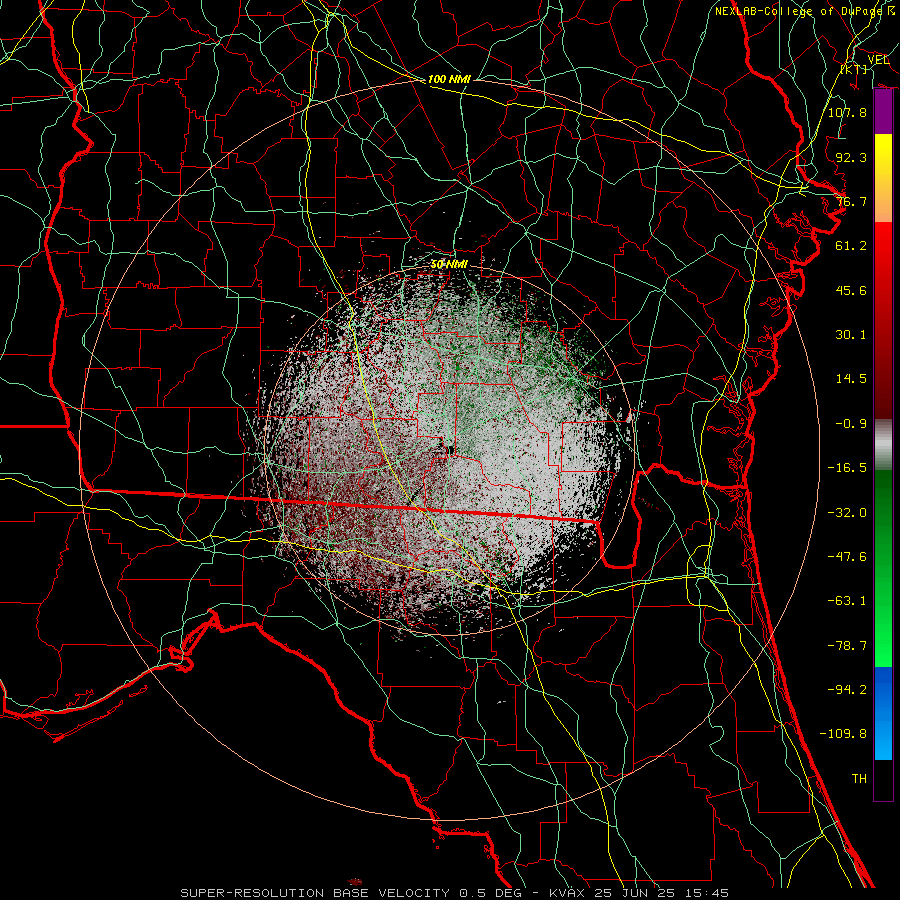This screenshot has width=900, height=900.
Task: Click the -94.2 legend value
Action: 847,689
